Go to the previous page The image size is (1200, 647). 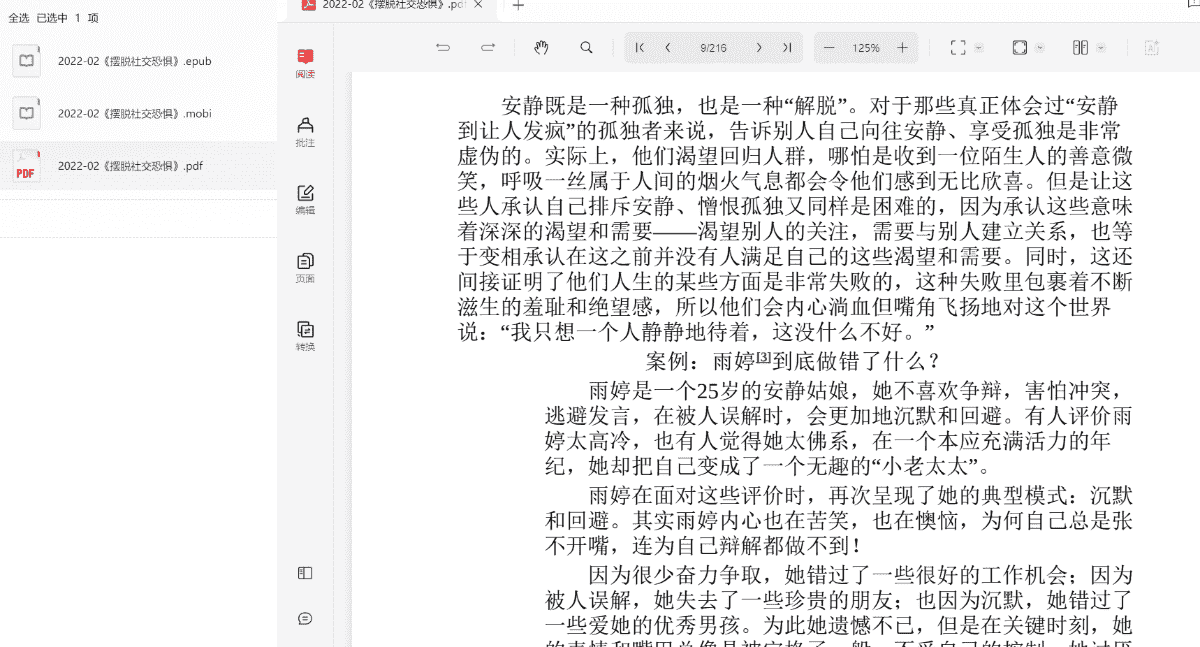(x=668, y=48)
